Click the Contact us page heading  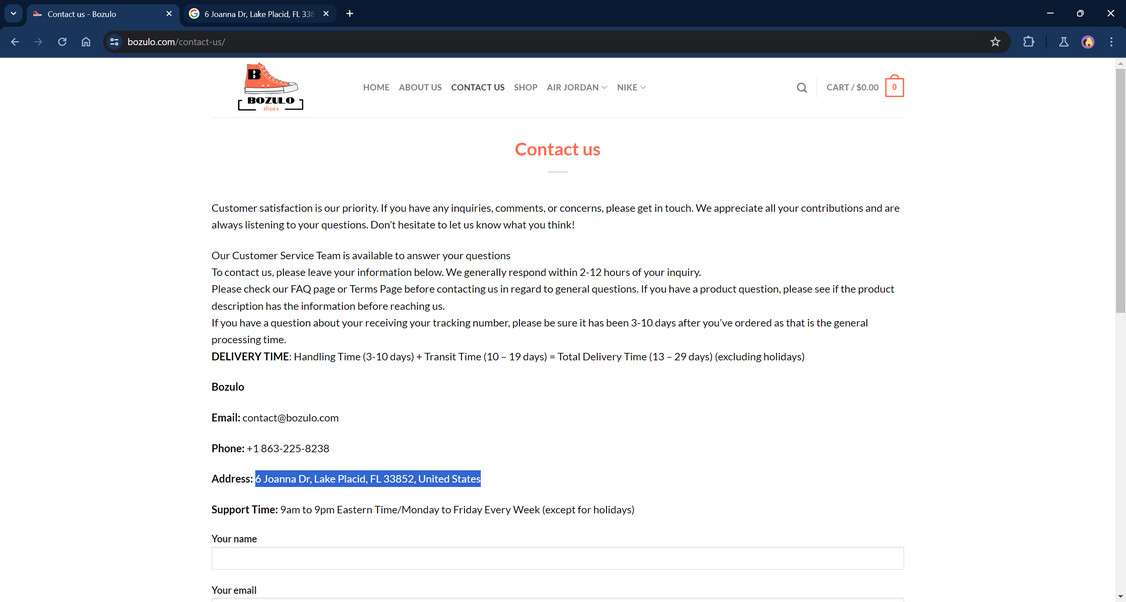coord(557,149)
